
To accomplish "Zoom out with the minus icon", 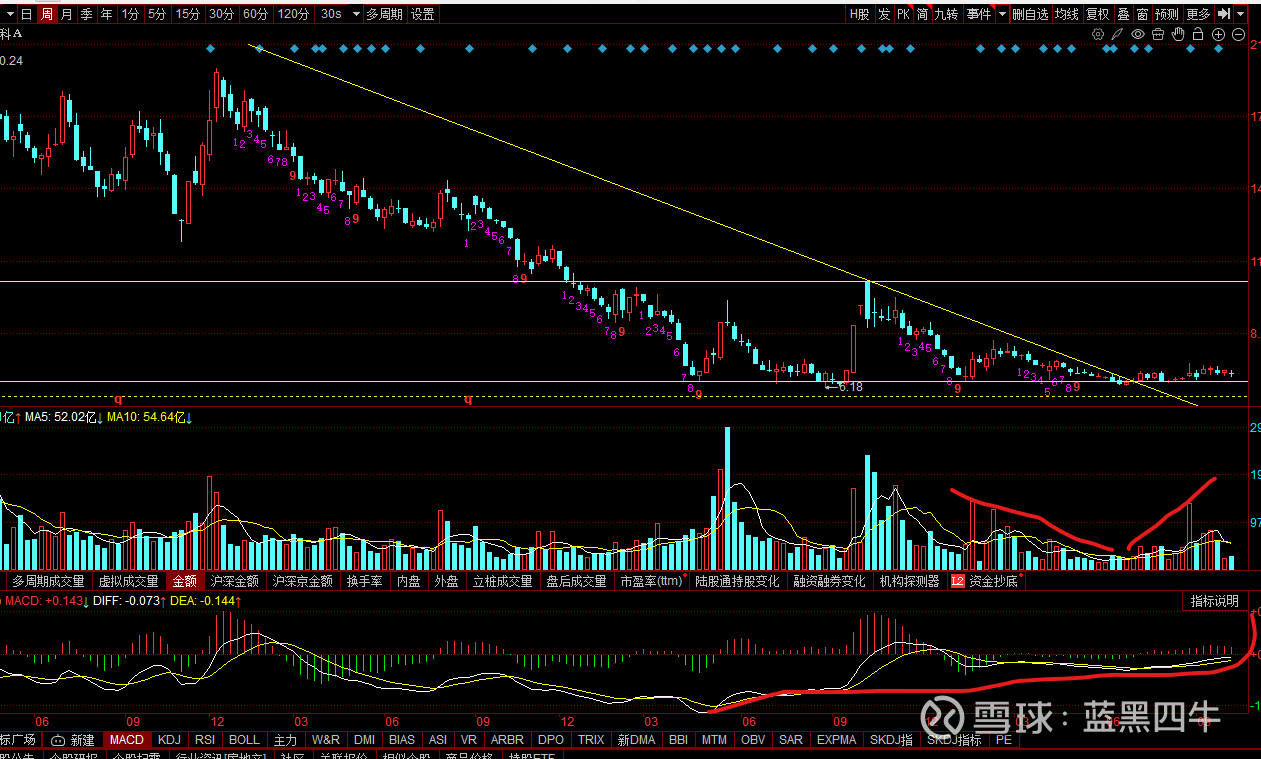I will coord(1238,34).
